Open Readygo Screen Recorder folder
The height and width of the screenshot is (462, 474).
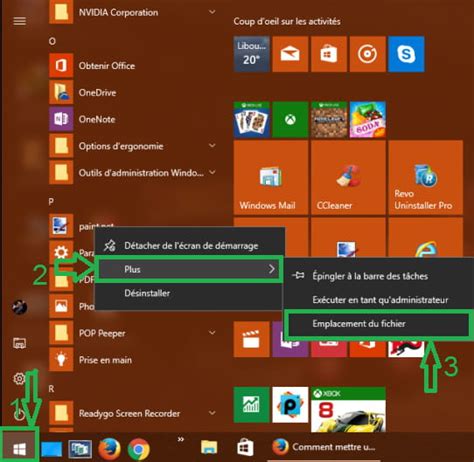point(133,413)
